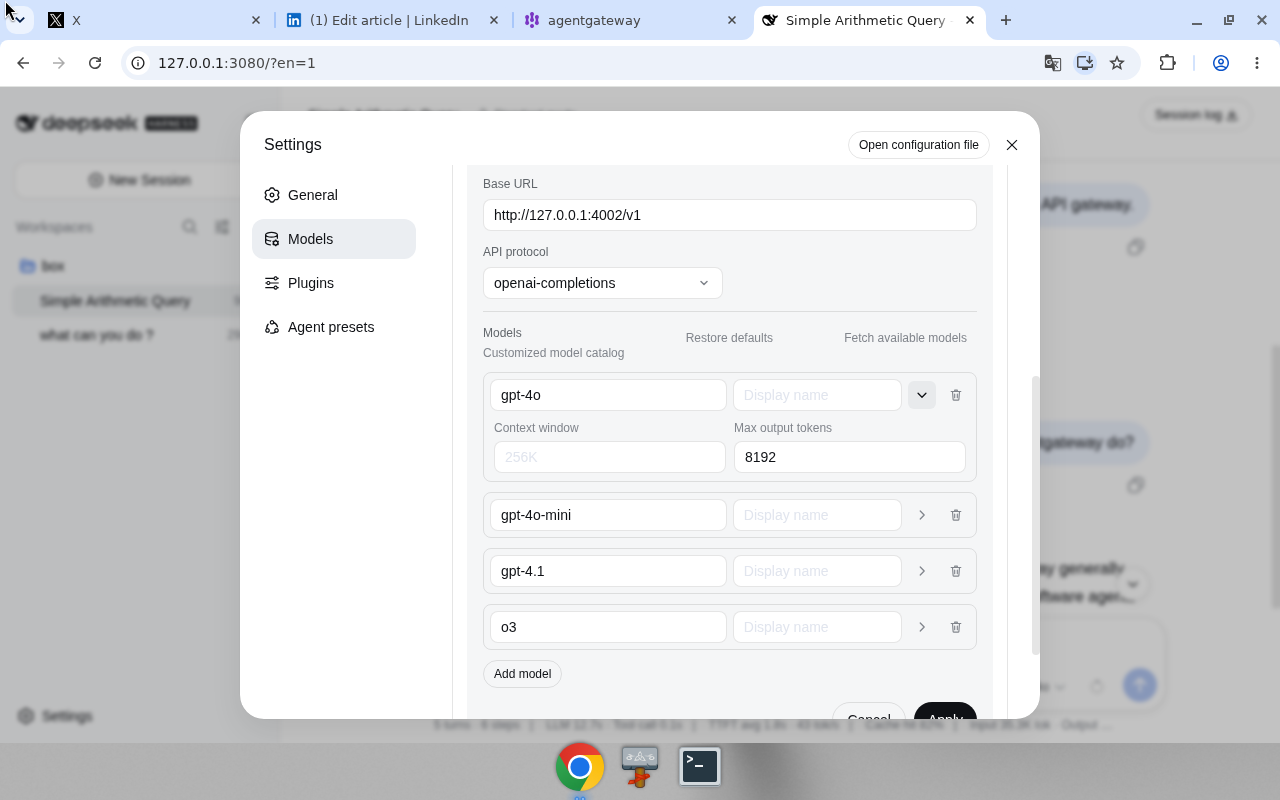Viewport: 1280px width, 800px height.
Task: Click New Session in background sidebar
Action: tap(139, 180)
